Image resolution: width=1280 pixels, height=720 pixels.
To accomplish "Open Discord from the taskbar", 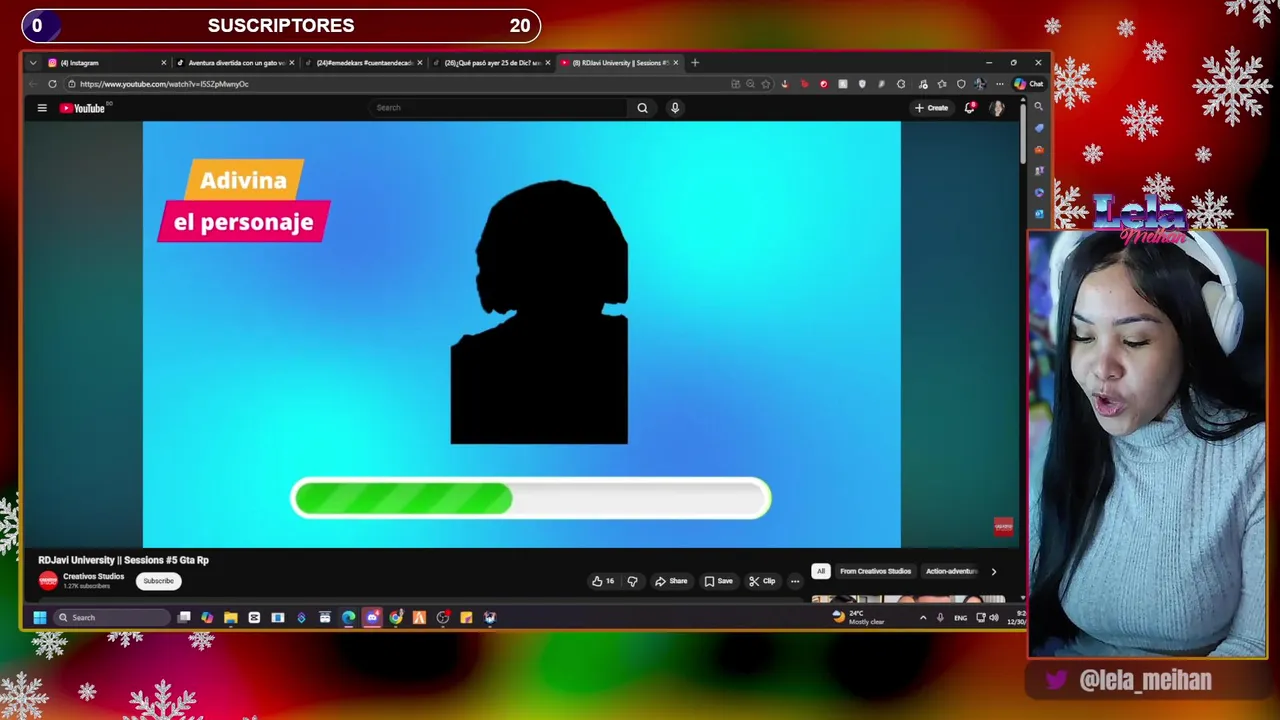I will click(372, 618).
